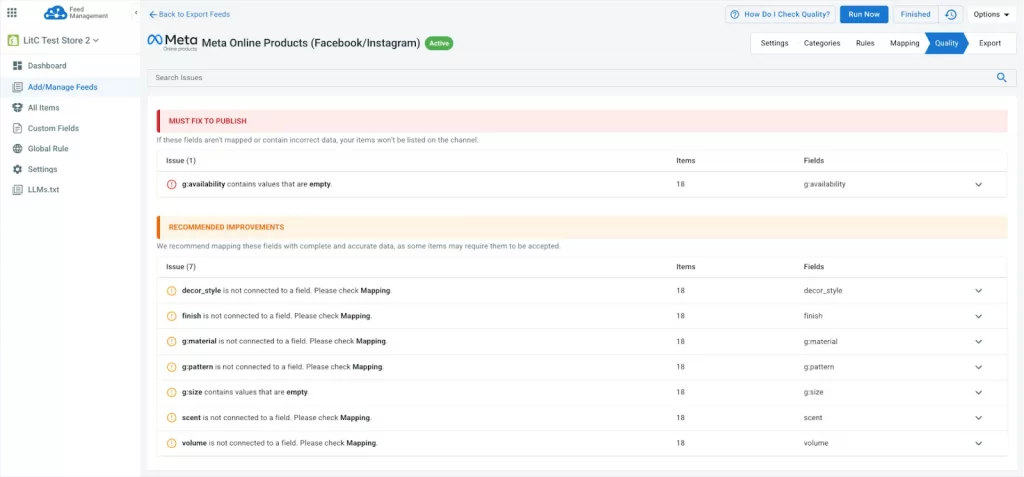Click the warning icon beside g:size issue
1024x477 pixels.
pyautogui.click(x=172, y=393)
